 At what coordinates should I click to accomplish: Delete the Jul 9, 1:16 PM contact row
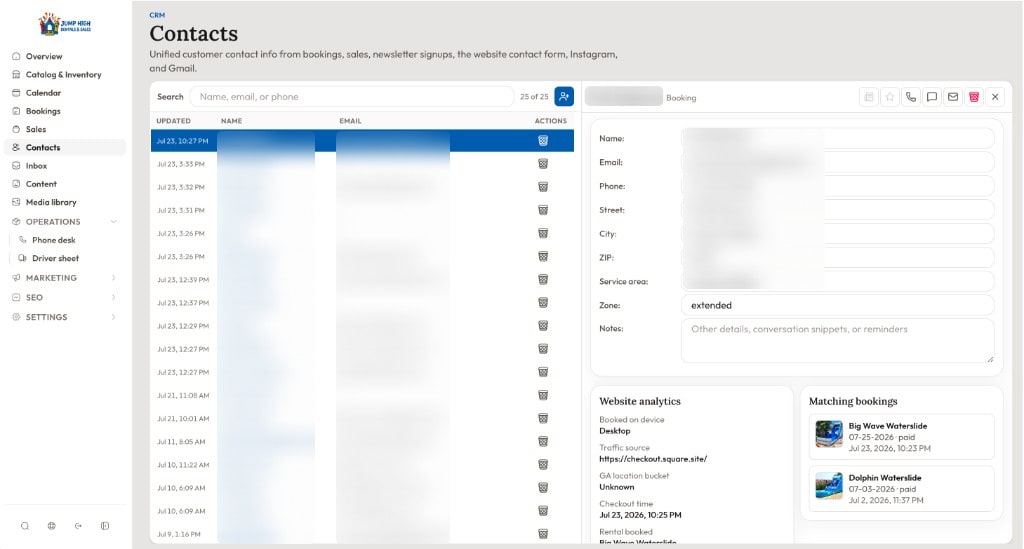543,534
